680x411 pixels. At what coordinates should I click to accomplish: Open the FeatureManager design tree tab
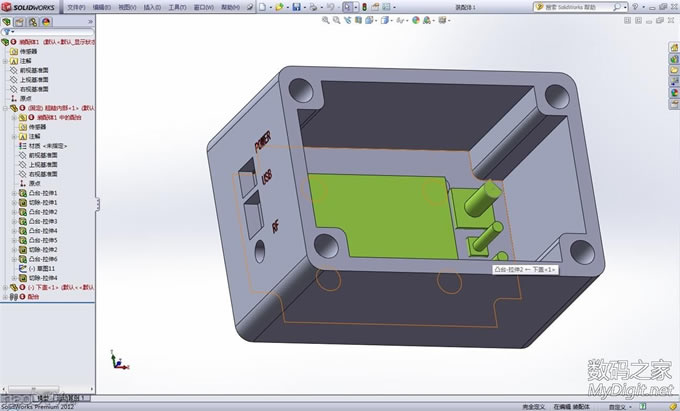(x=7, y=20)
